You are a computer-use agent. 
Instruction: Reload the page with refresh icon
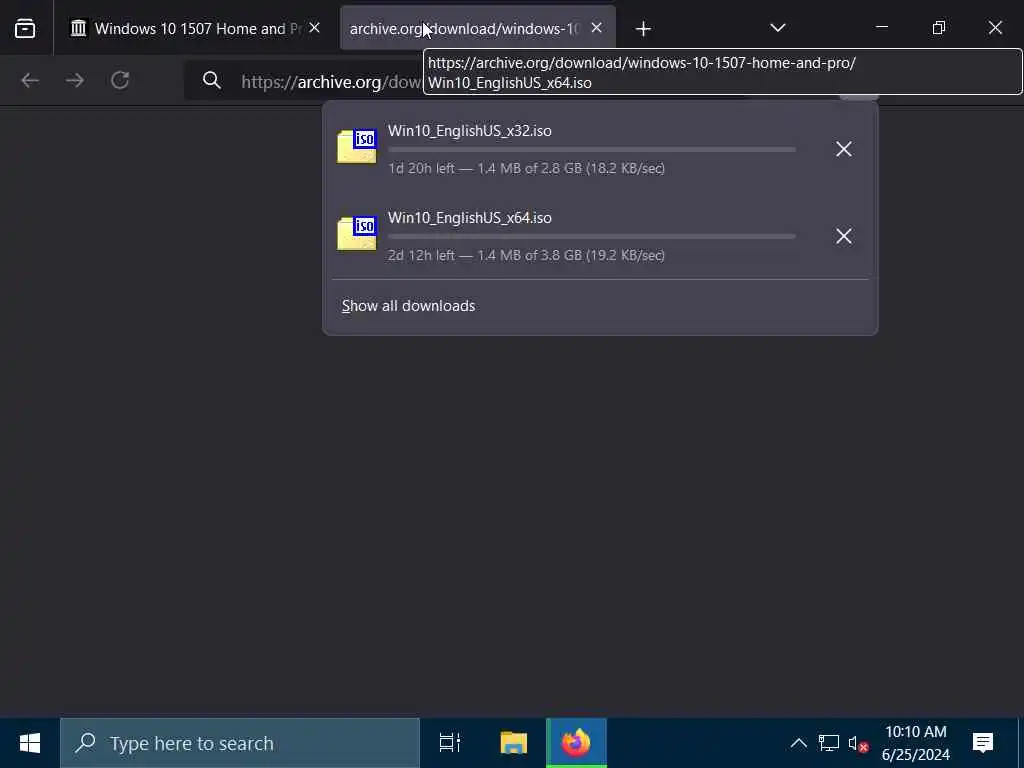point(120,80)
